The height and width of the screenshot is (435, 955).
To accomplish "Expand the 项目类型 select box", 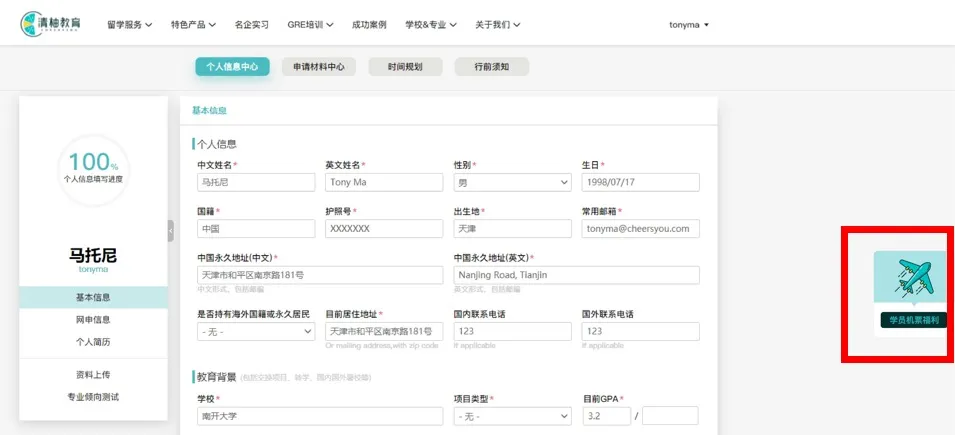I will click(511, 415).
